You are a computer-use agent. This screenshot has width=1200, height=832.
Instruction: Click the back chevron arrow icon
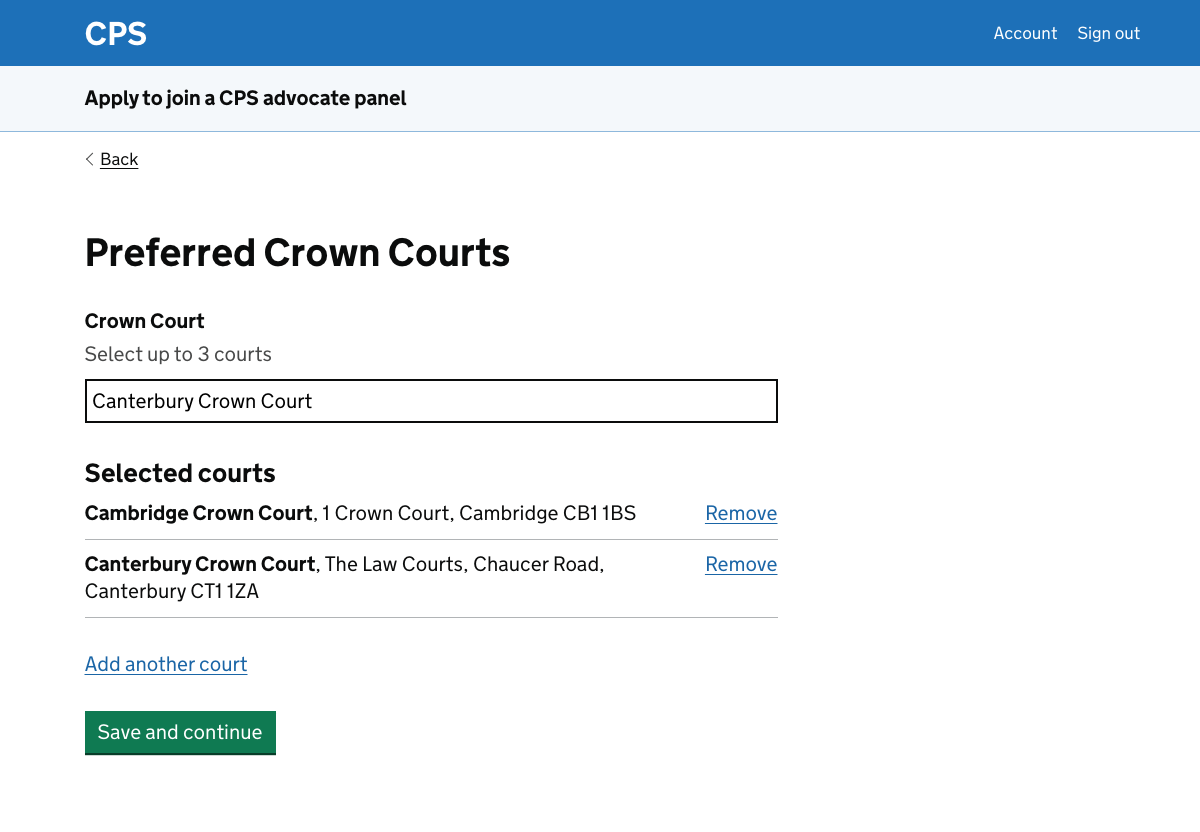pos(89,159)
